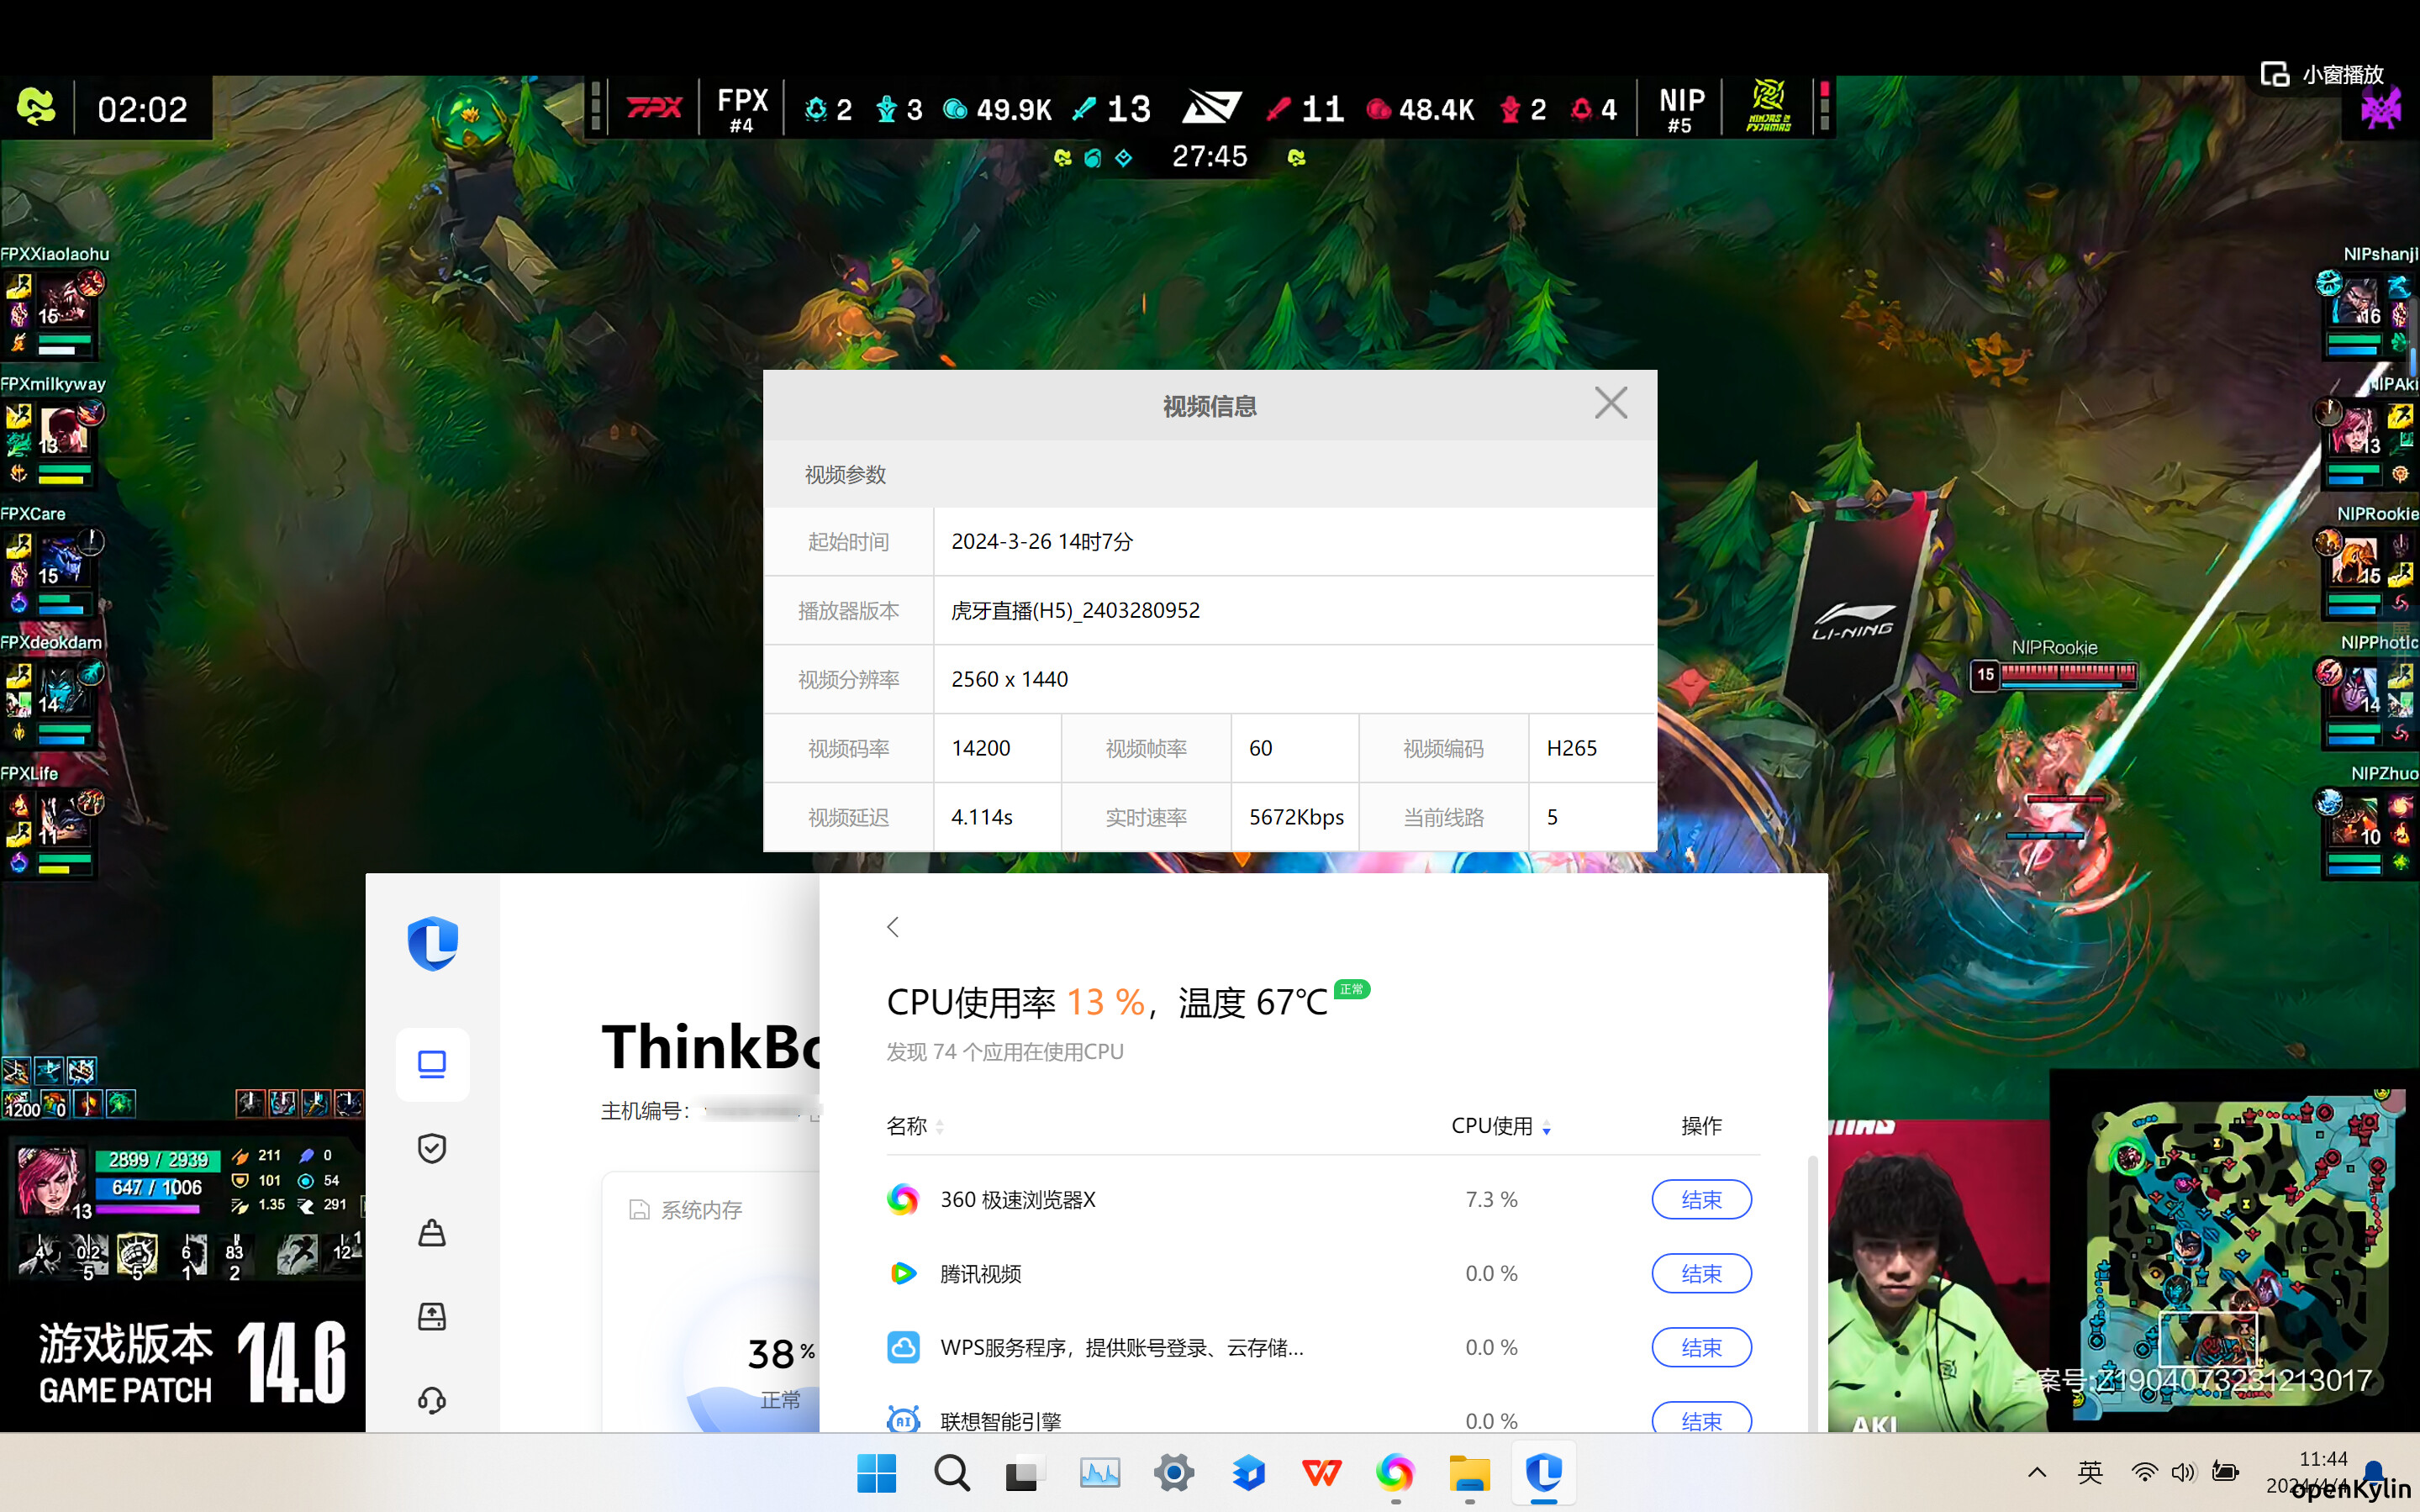Open the task manager monitor taskbar icon
The width and height of the screenshot is (2420, 1512).
[x=1099, y=1473]
